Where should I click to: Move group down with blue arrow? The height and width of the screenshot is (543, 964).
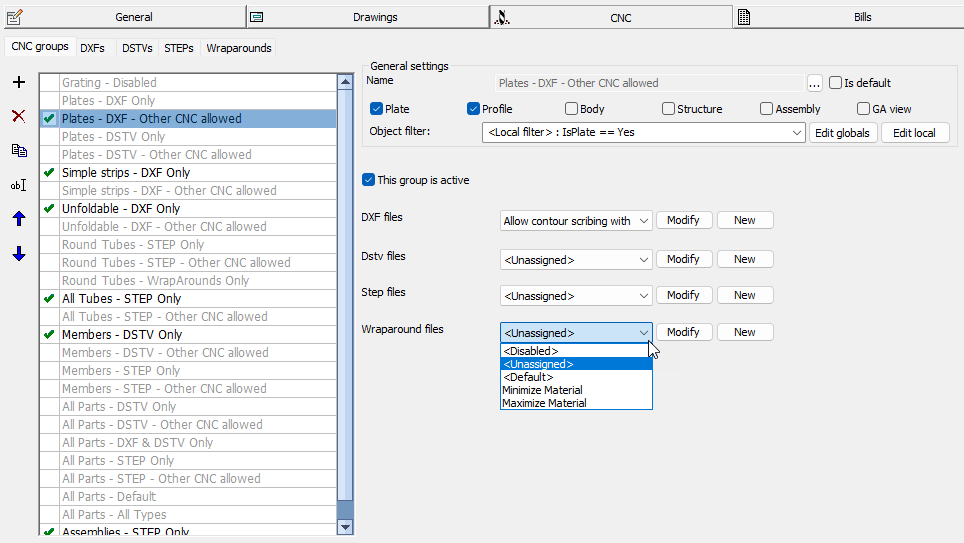18,254
